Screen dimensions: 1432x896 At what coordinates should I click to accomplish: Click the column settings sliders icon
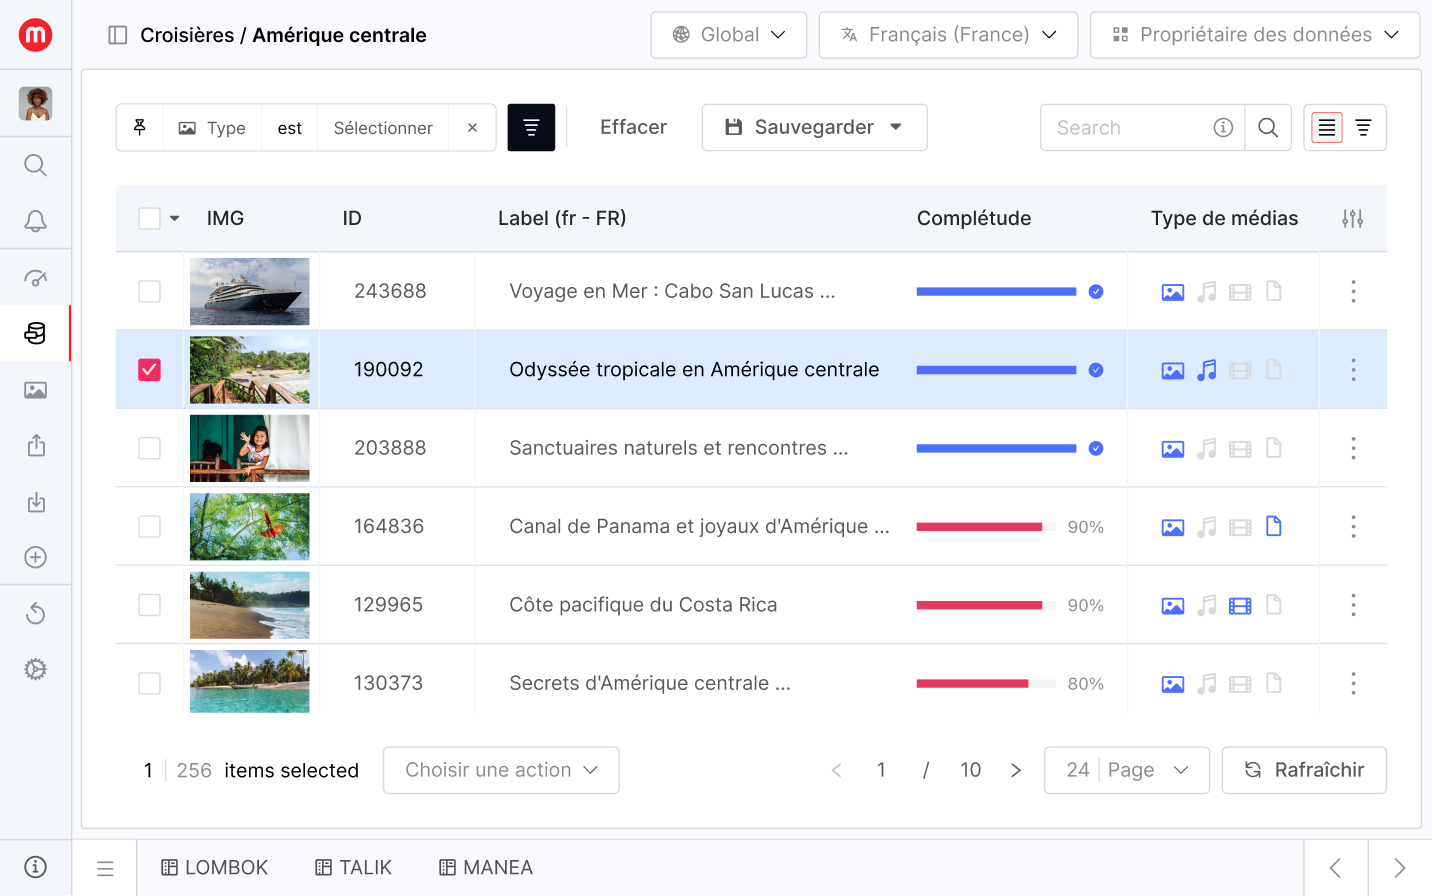tap(1352, 218)
